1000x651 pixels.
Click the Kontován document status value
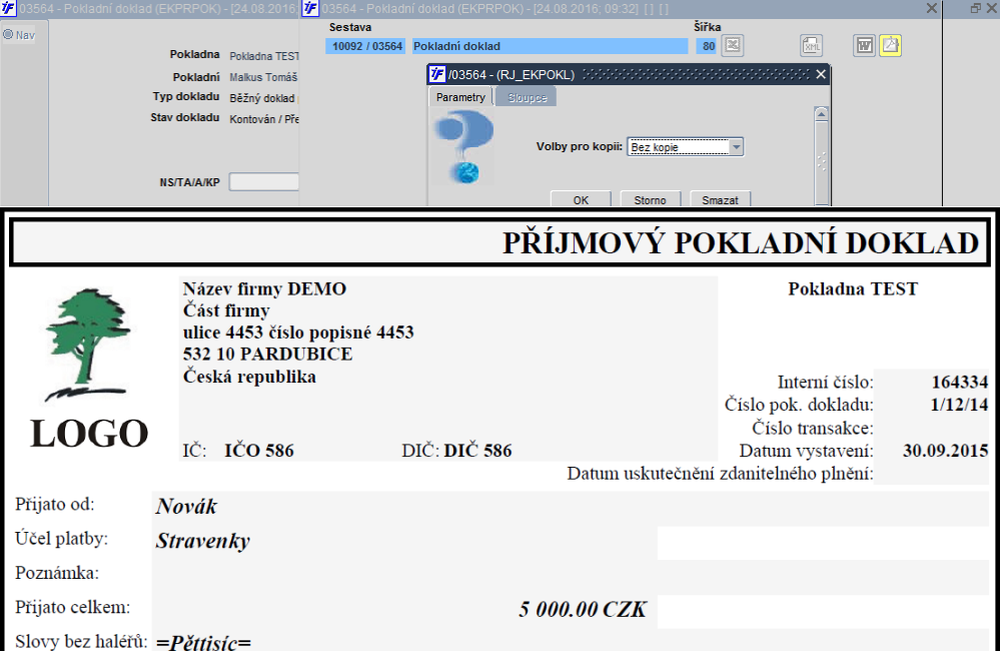(264, 119)
